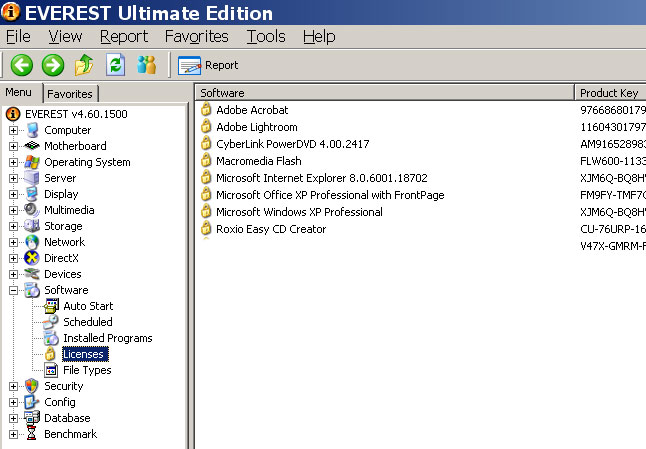Viewport: 646px width, 449px height.
Task: Click the people Manage users toolbar icon
Action: pyautogui.click(x=147, y=65)
